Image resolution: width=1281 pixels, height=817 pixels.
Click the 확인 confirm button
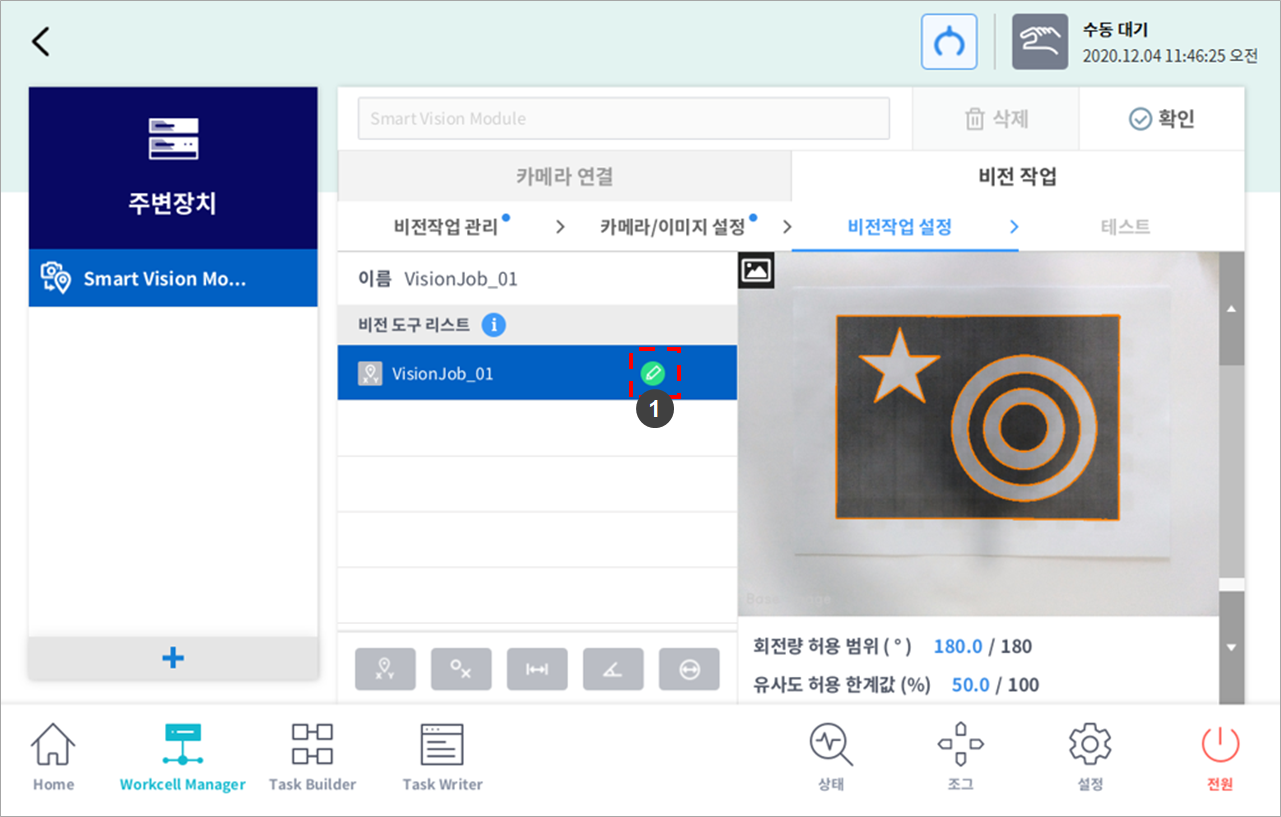click(1161, 119)
